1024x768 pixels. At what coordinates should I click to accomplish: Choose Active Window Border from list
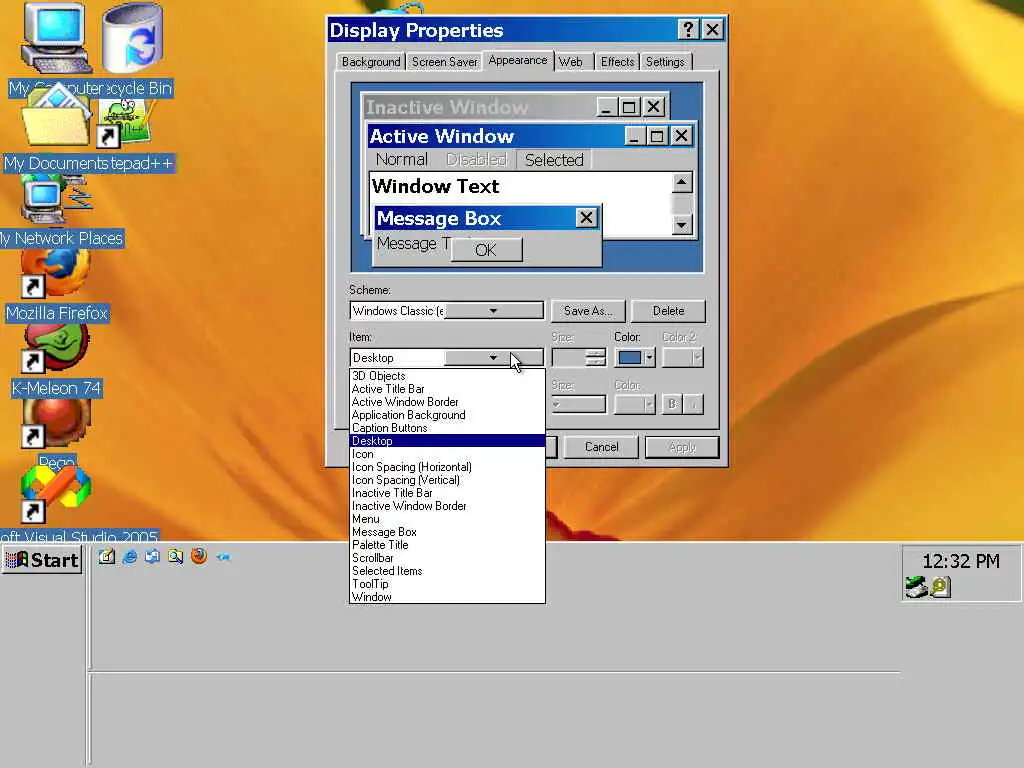pos(447,402)
